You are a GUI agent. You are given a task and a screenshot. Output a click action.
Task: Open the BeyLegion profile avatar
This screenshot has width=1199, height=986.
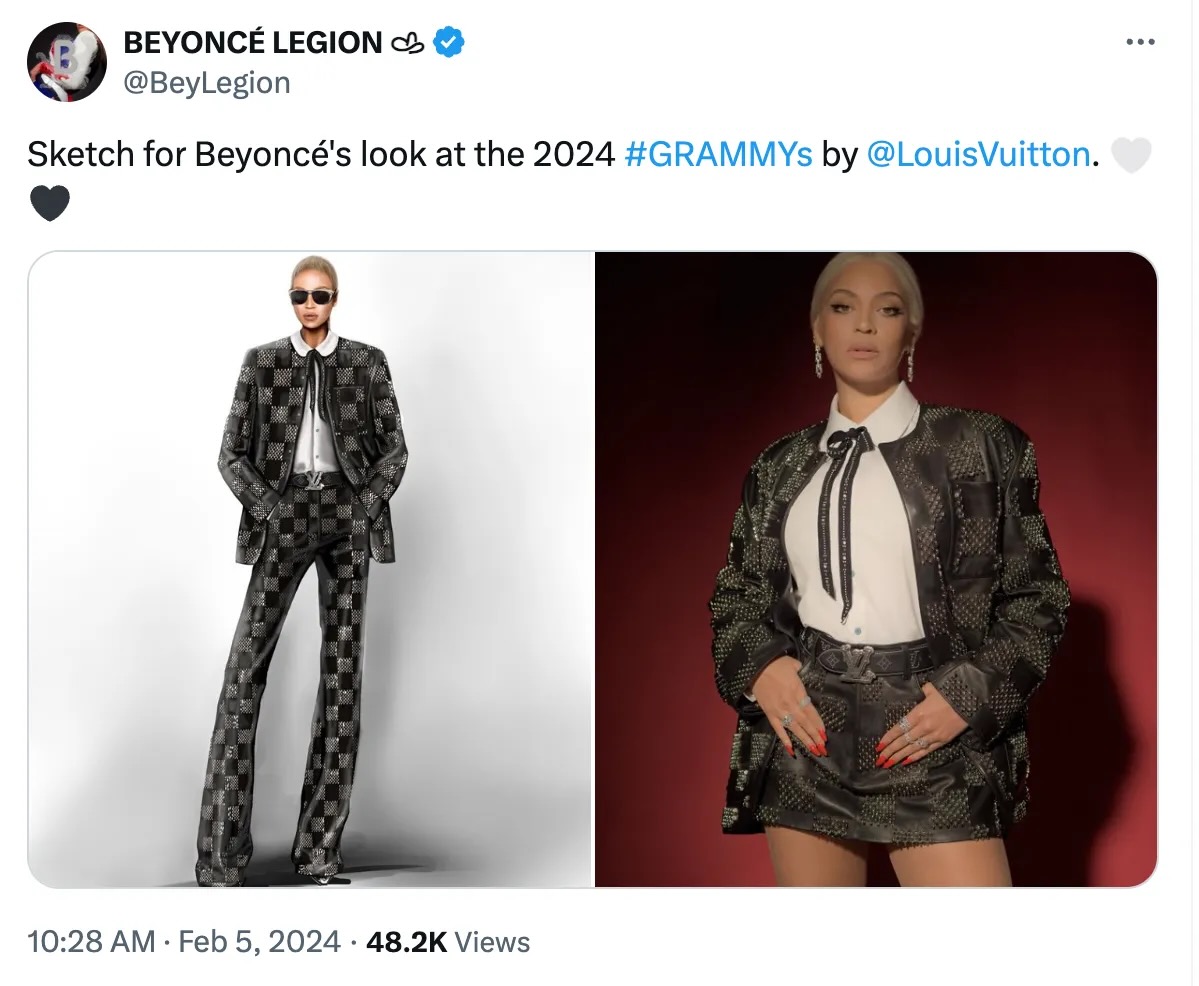coord(66,61)
